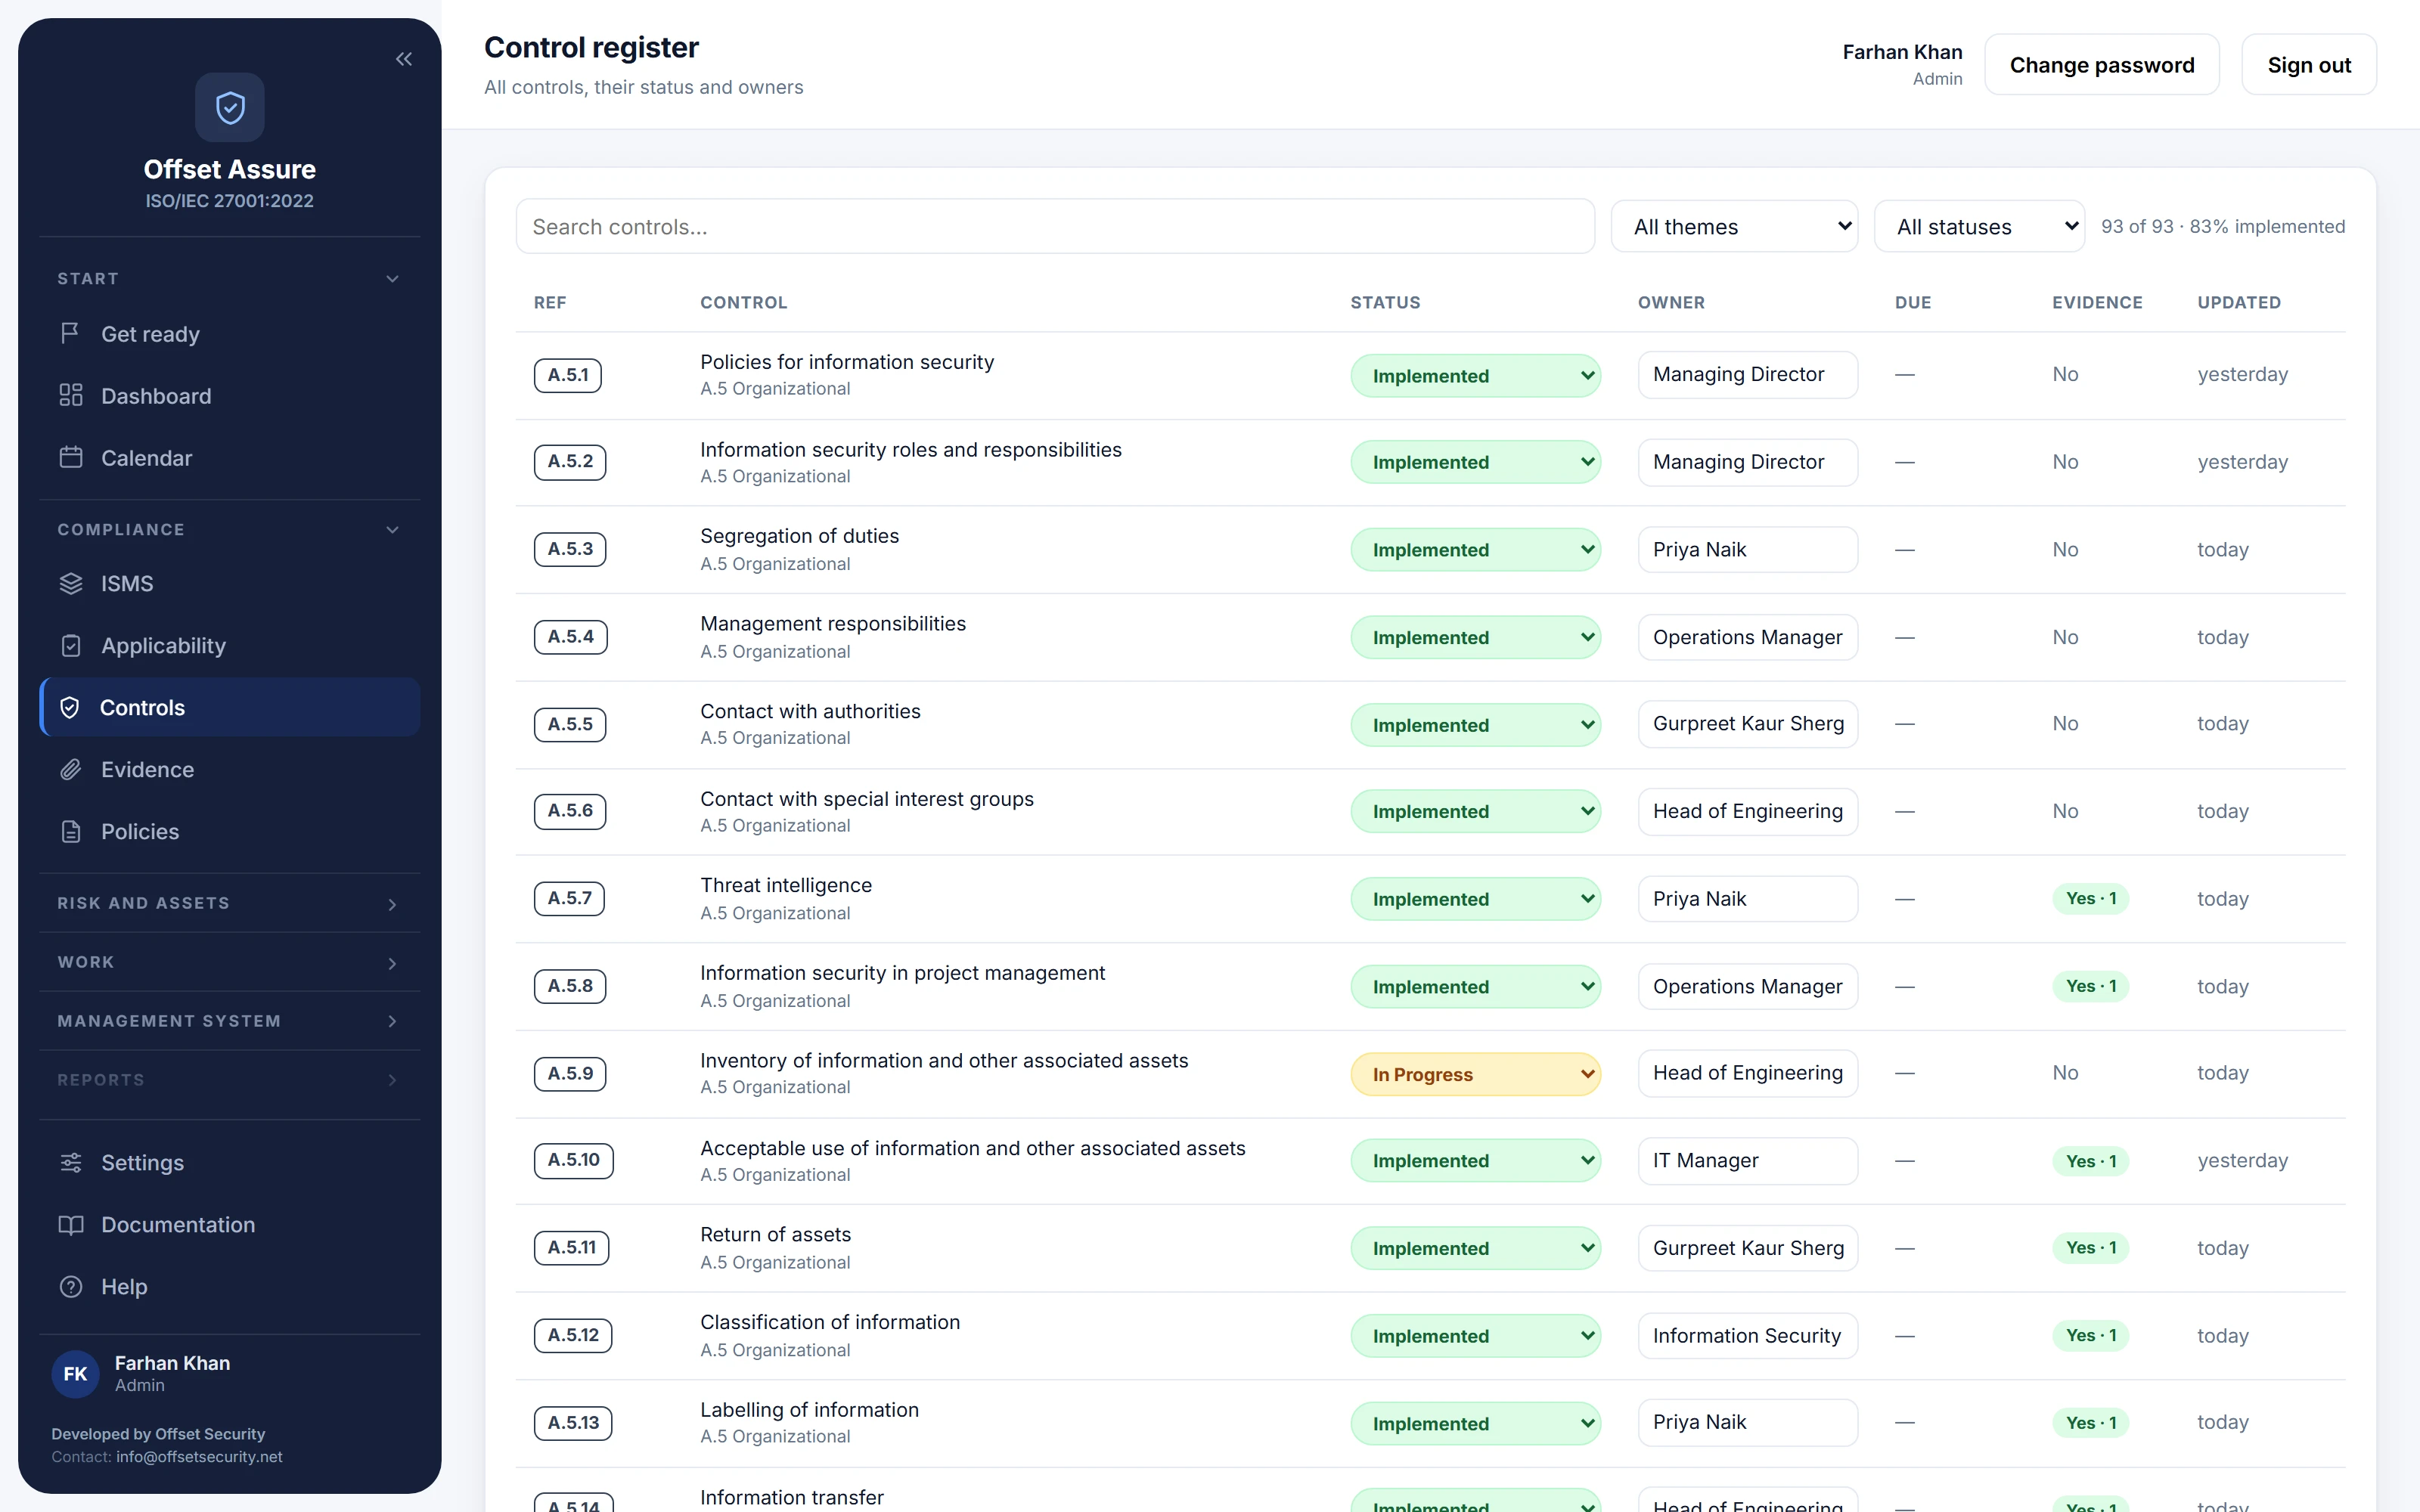Open the Dashboard grid icon

point(70,395)
